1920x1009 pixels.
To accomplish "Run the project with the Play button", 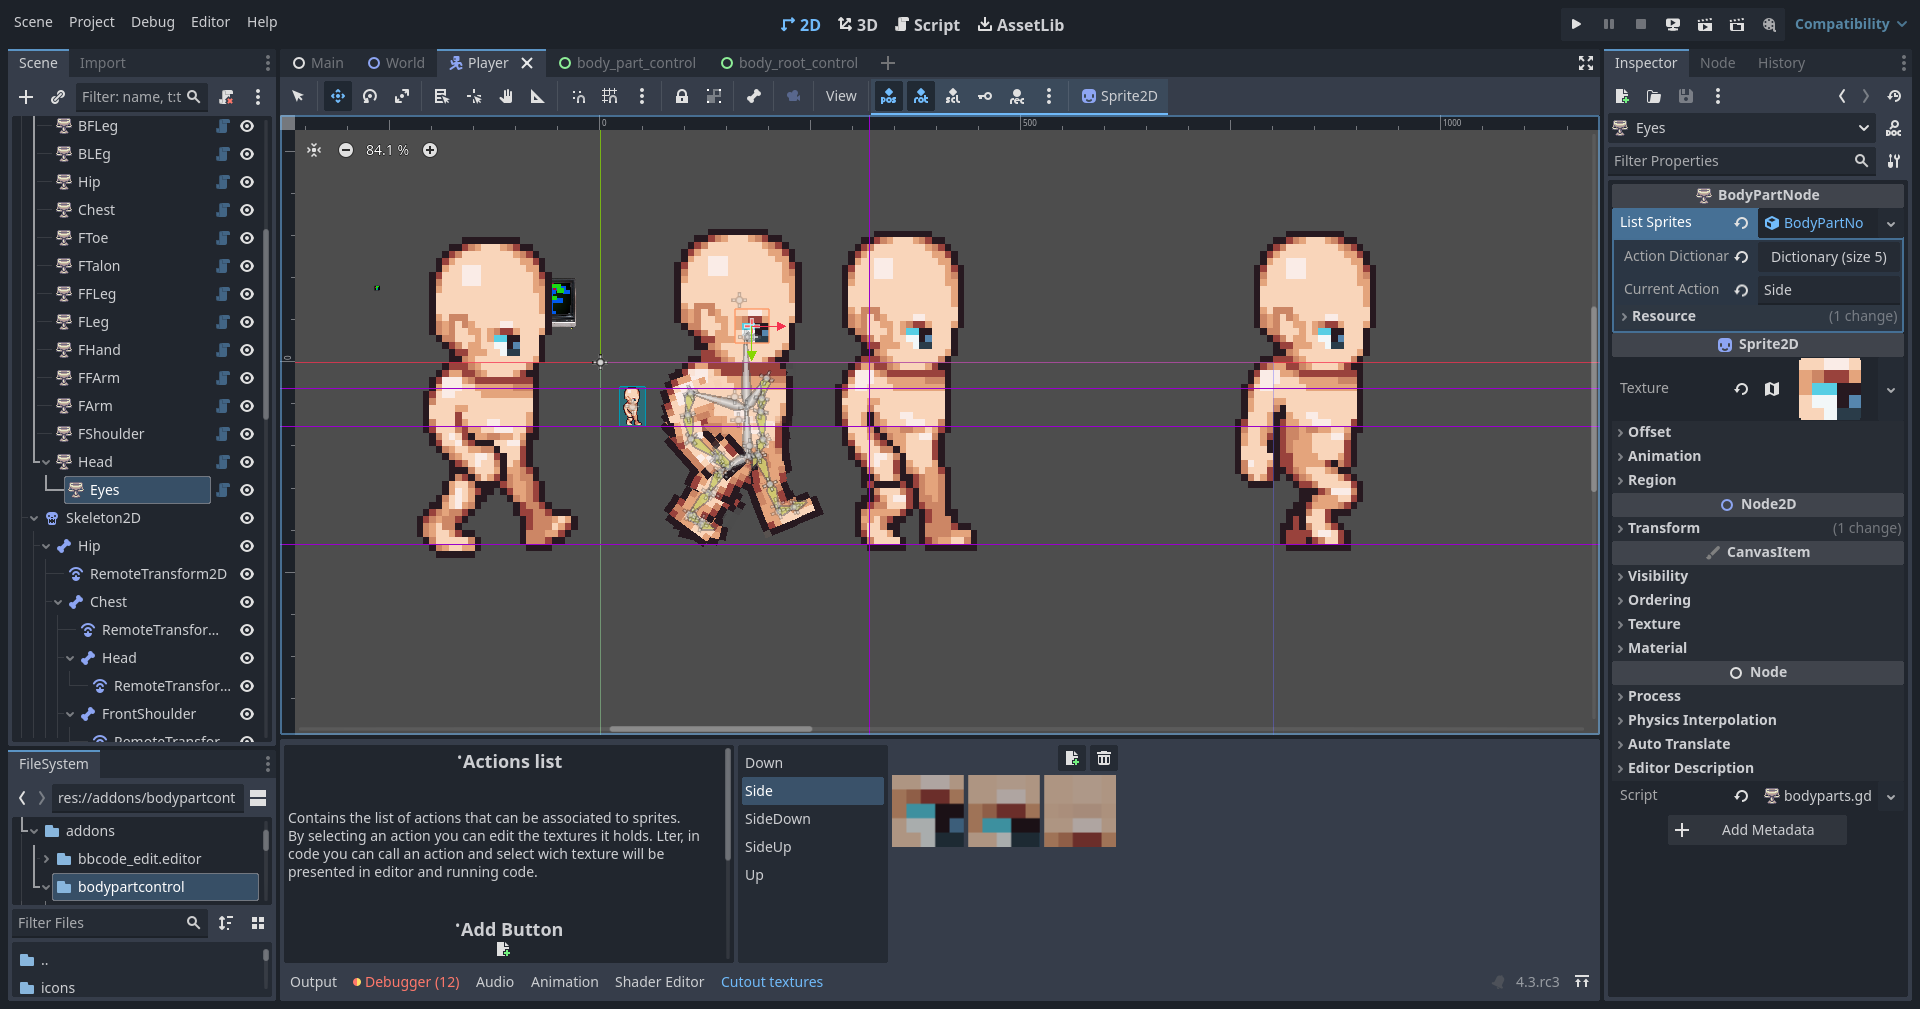I will (x=1576, y=24).
